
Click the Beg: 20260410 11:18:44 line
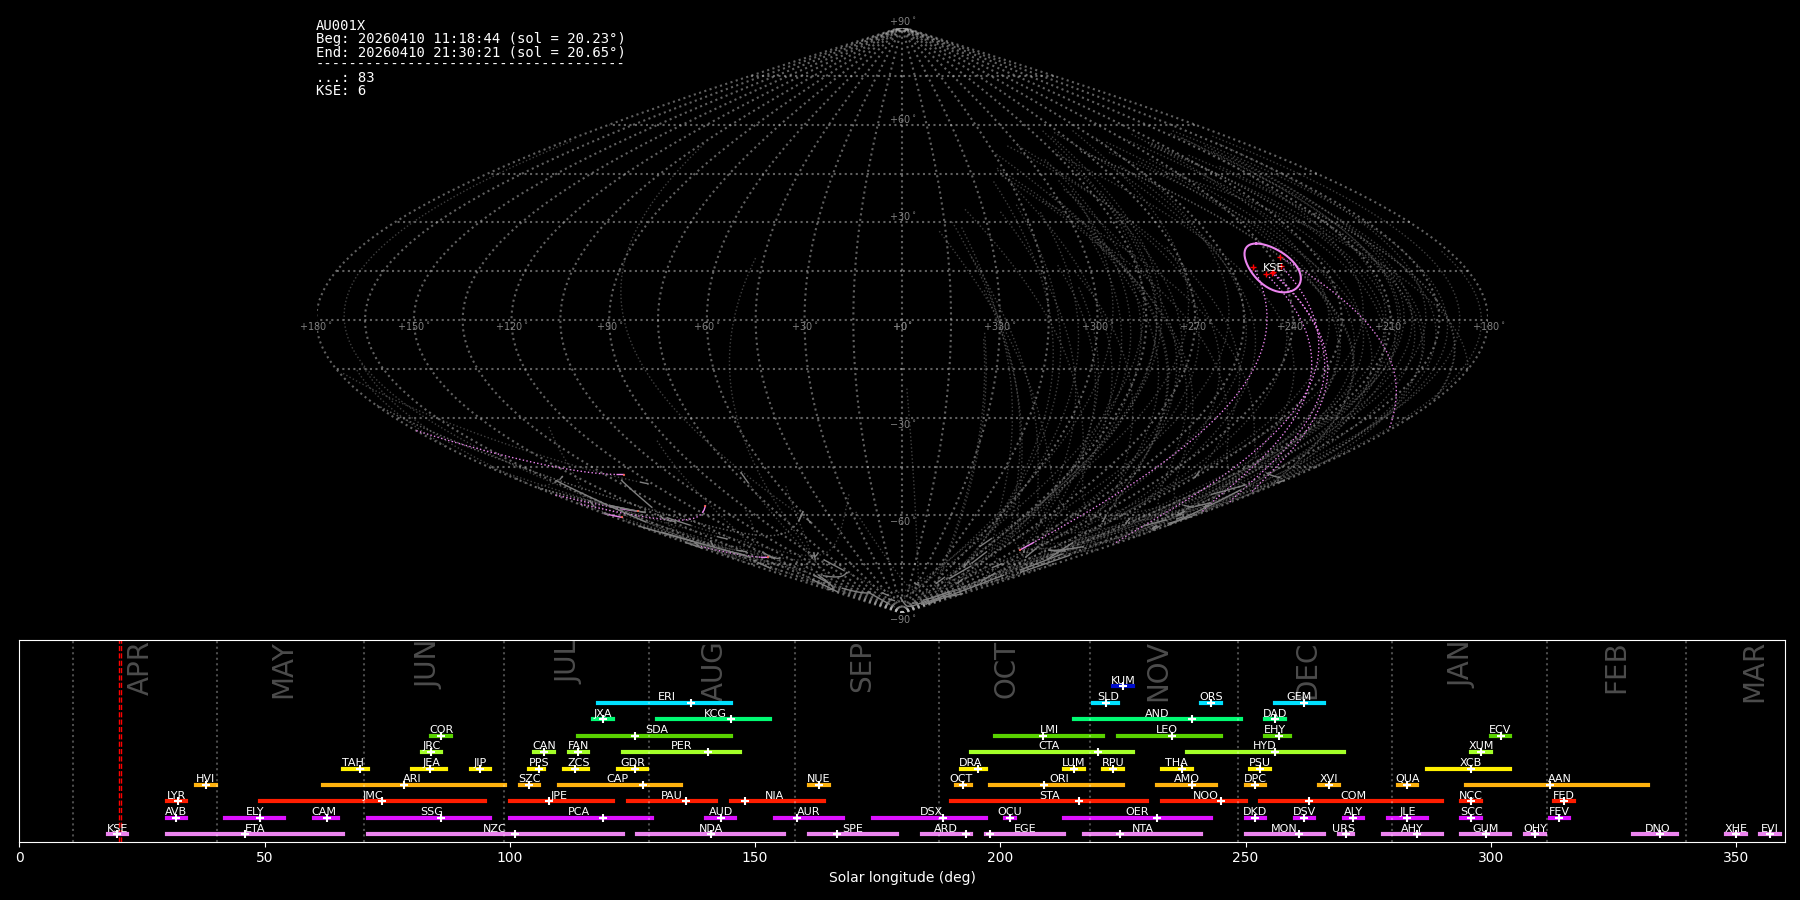click(470, 39)
